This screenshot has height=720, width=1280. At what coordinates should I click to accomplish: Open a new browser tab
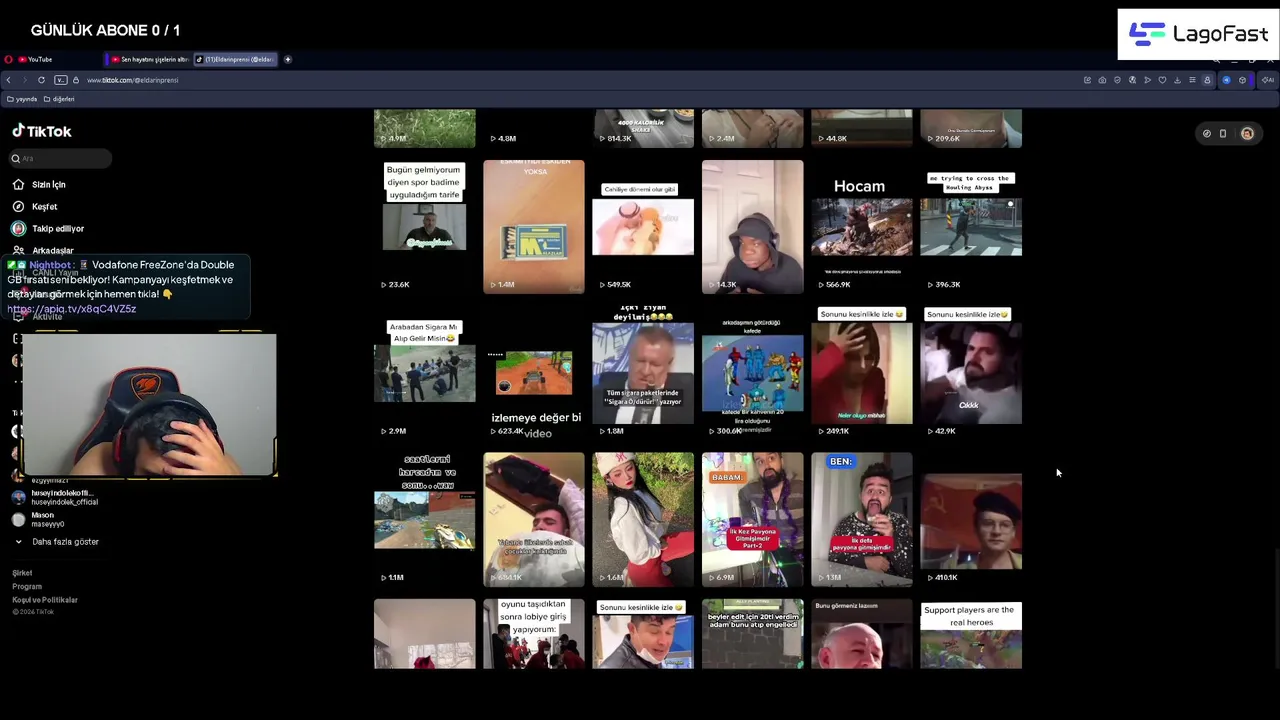tap(288, 59)
